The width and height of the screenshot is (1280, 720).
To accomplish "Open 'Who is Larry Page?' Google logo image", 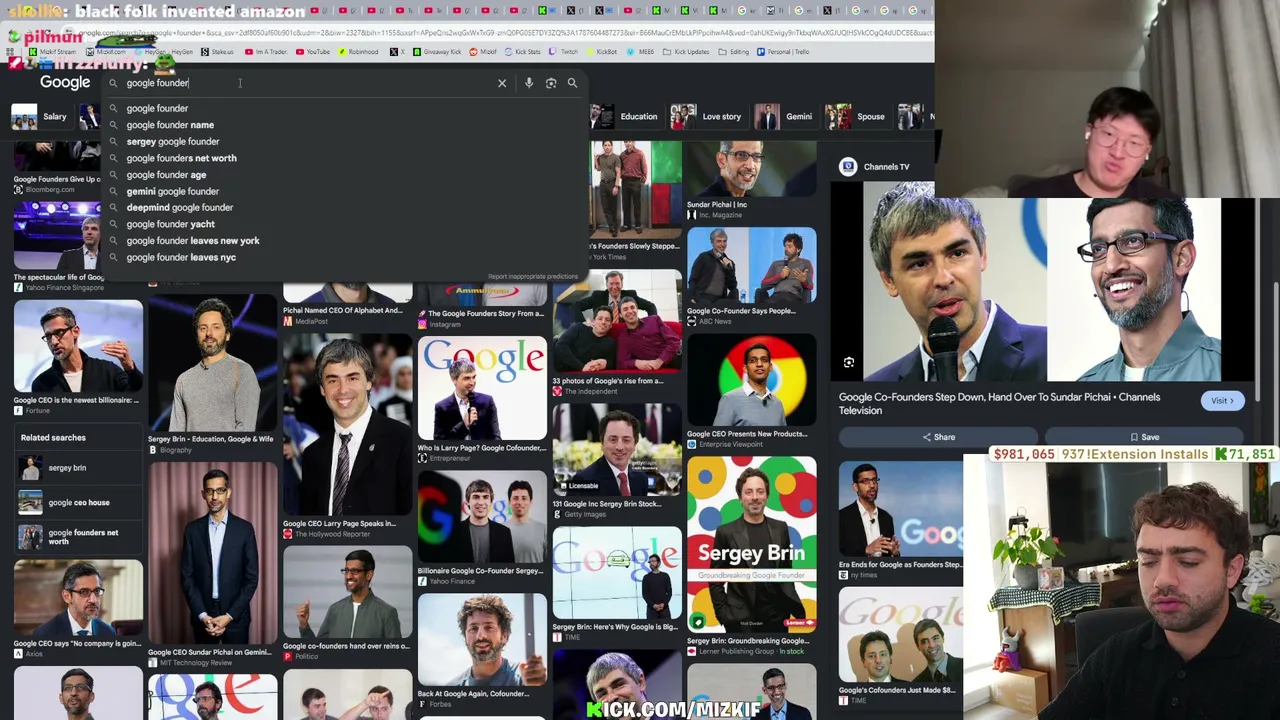I will pyautogui.click(x=482, y=389).
